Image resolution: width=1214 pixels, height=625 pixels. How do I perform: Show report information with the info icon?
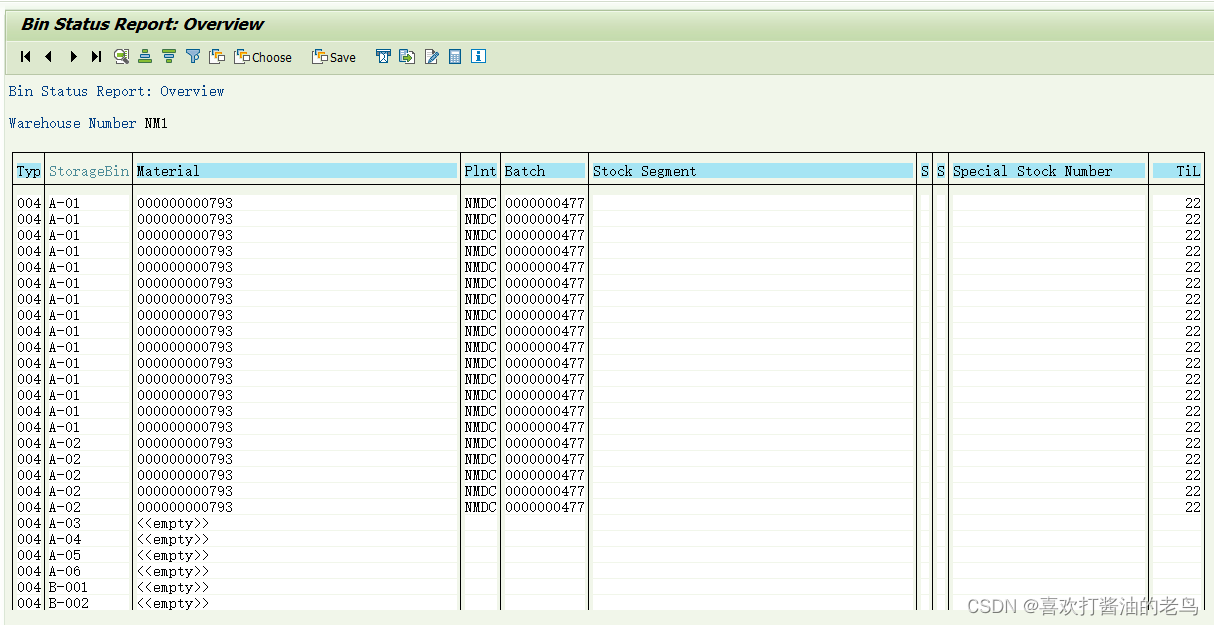coord(478,57)
